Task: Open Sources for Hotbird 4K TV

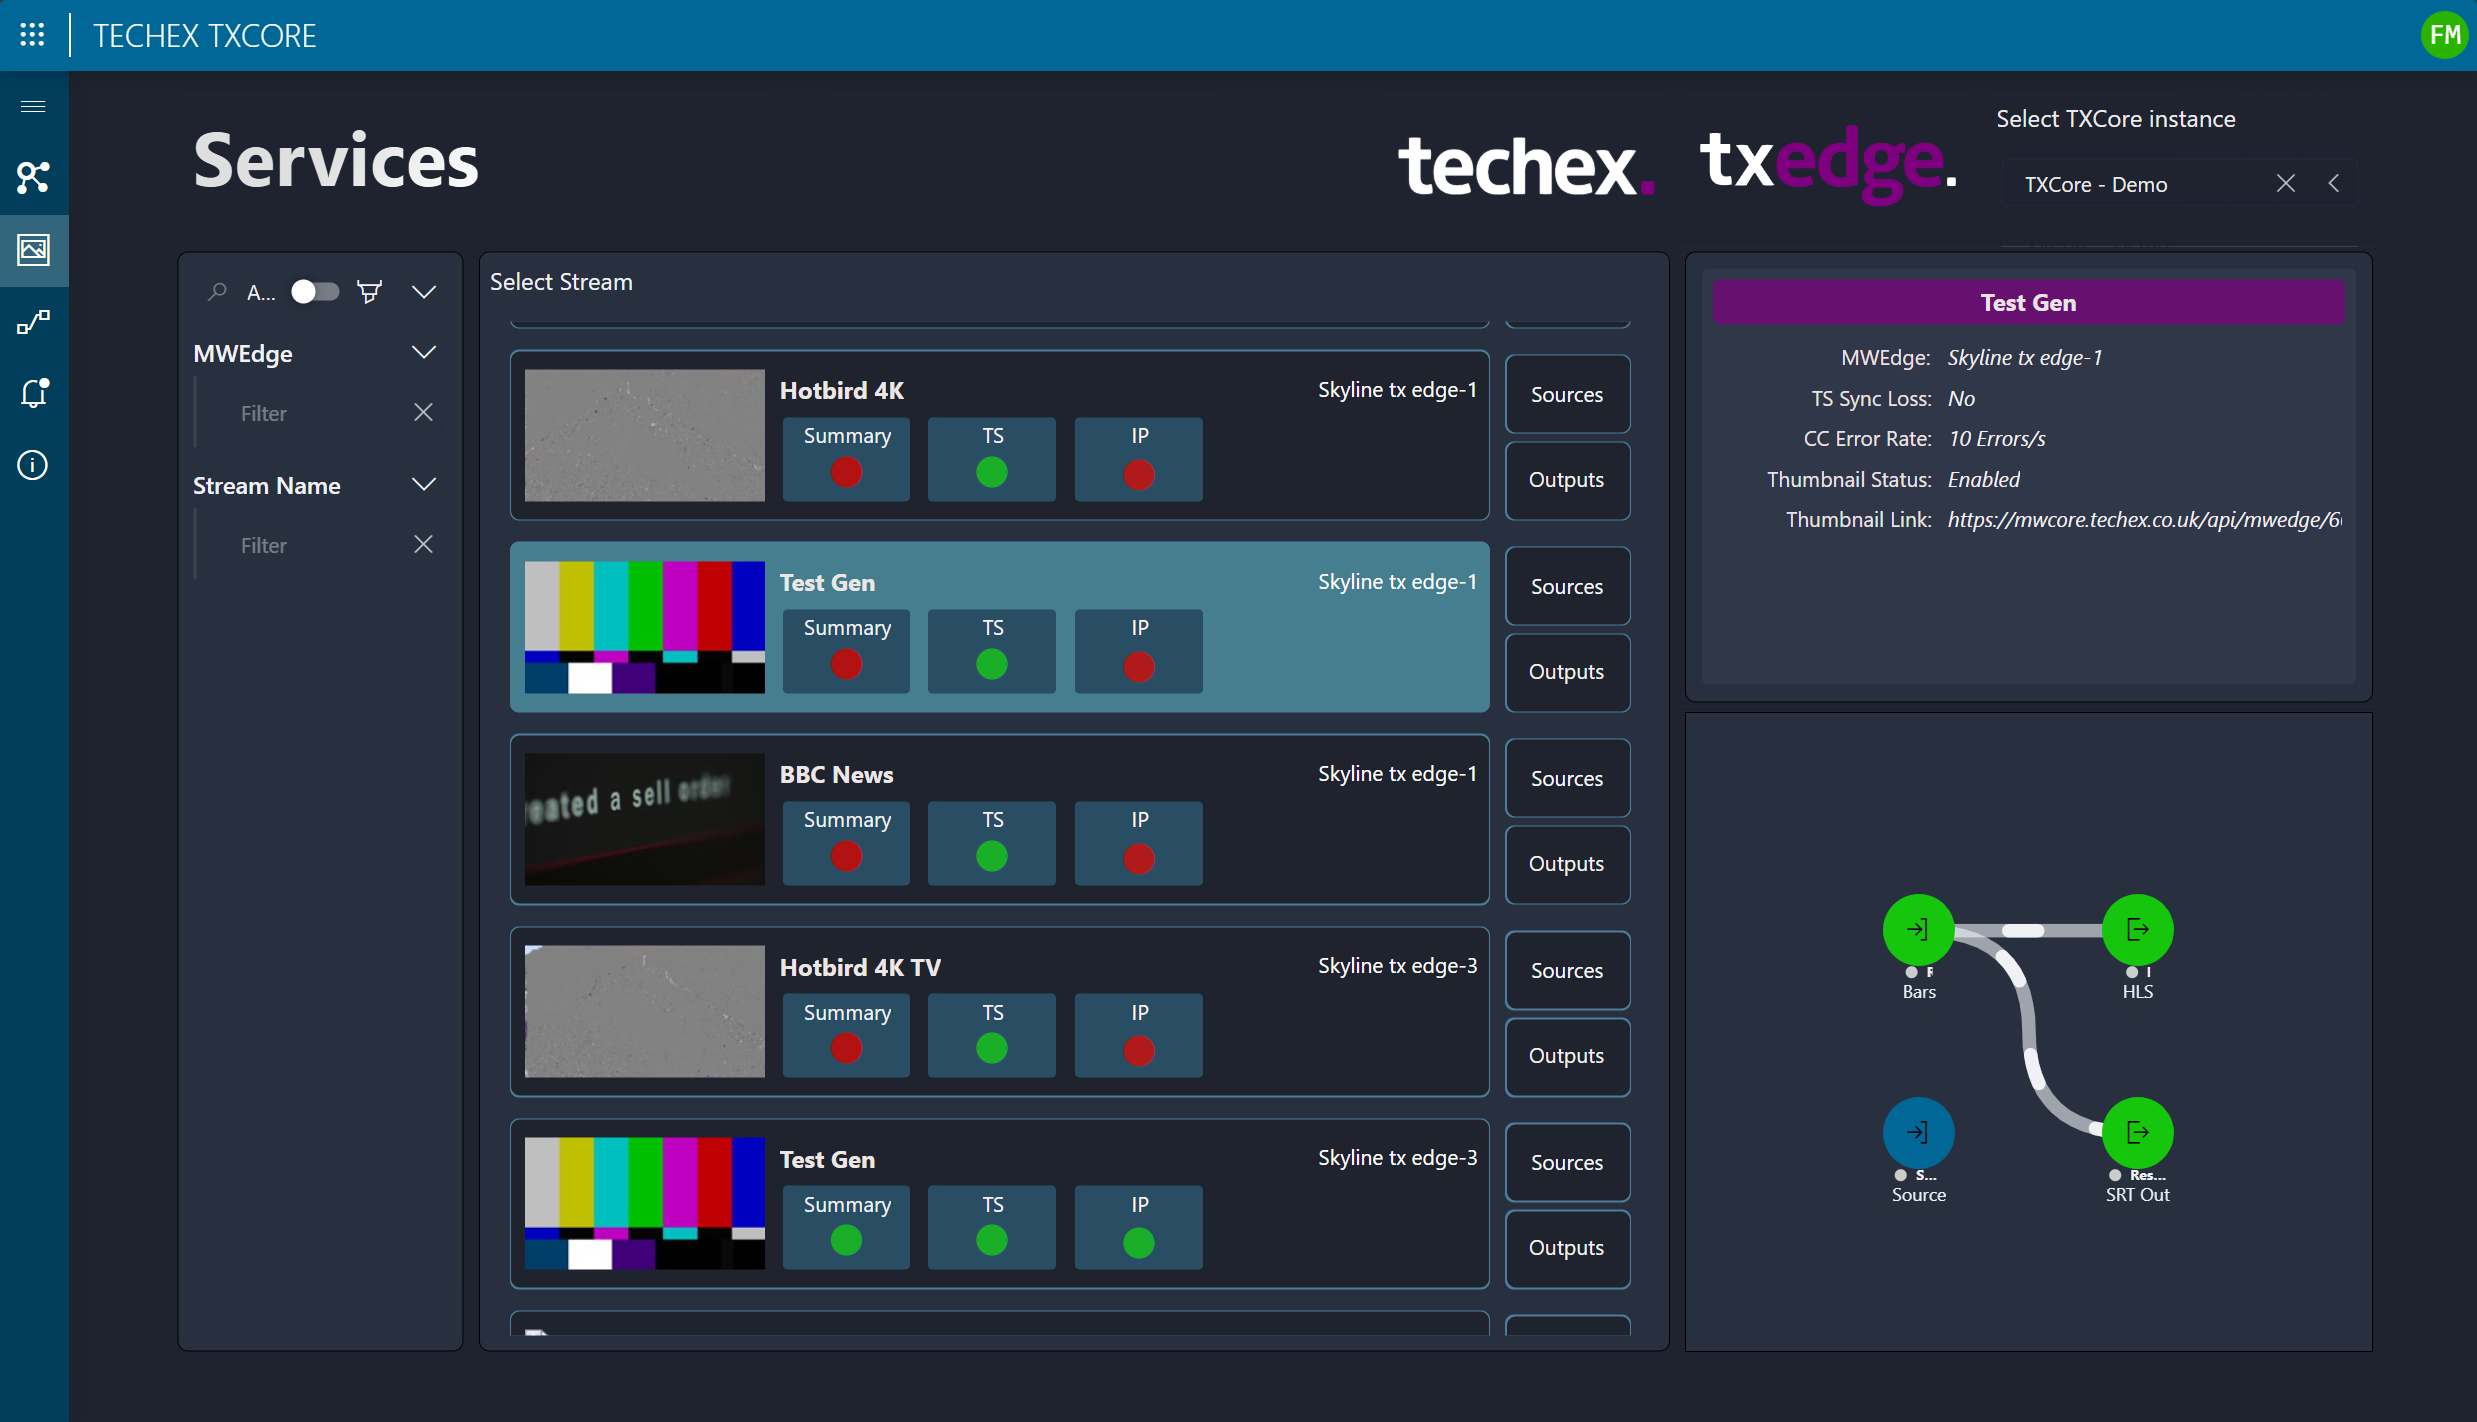Action: click(1567, 970)
